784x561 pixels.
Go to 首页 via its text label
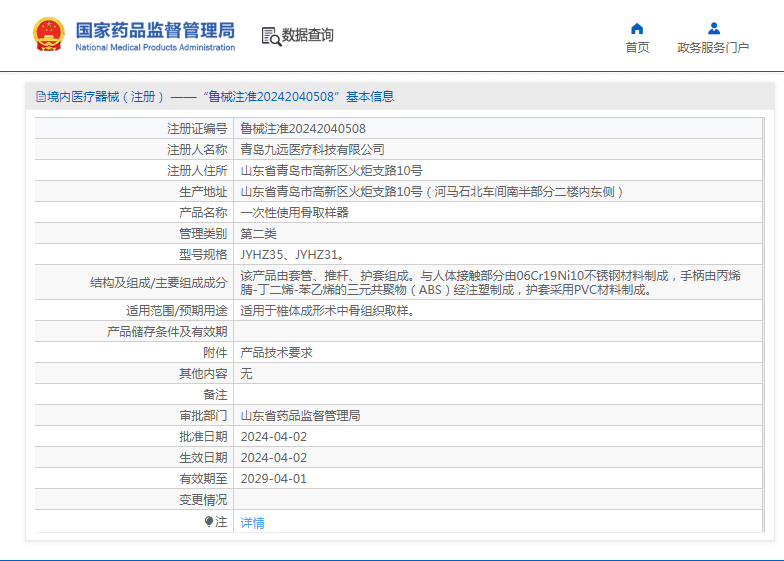click(x=637, y=47)
